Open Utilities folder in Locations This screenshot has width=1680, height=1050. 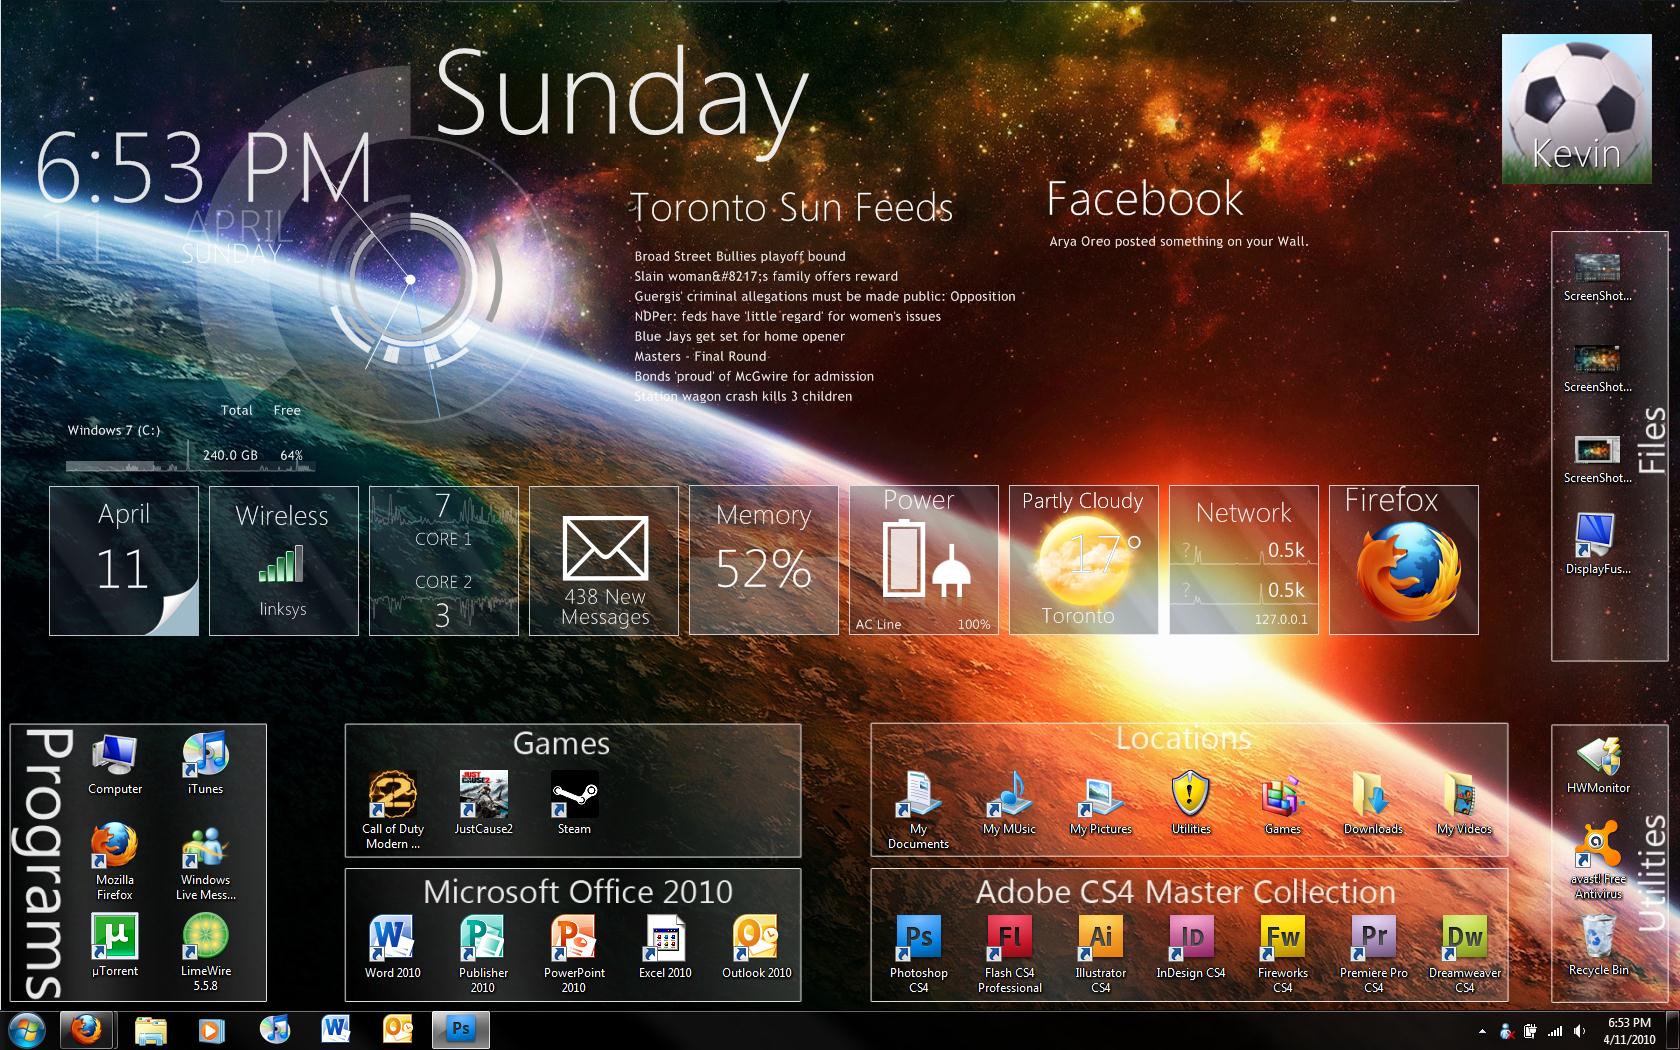(x=1191, y=803)
